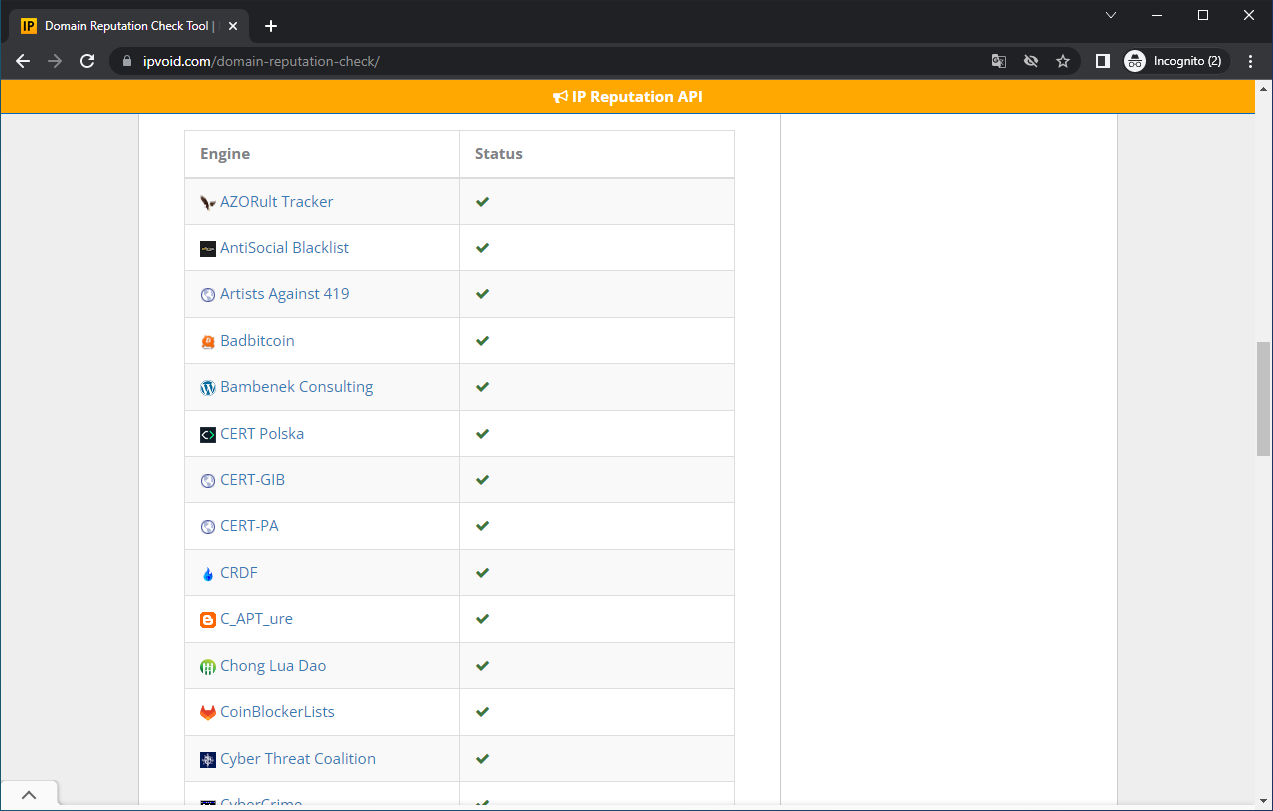Image resolution: width=1273 pixels, height=811 pixels.
Task: Click the Bambenek Consulting WordPress icon
Action: pos(207,388)
